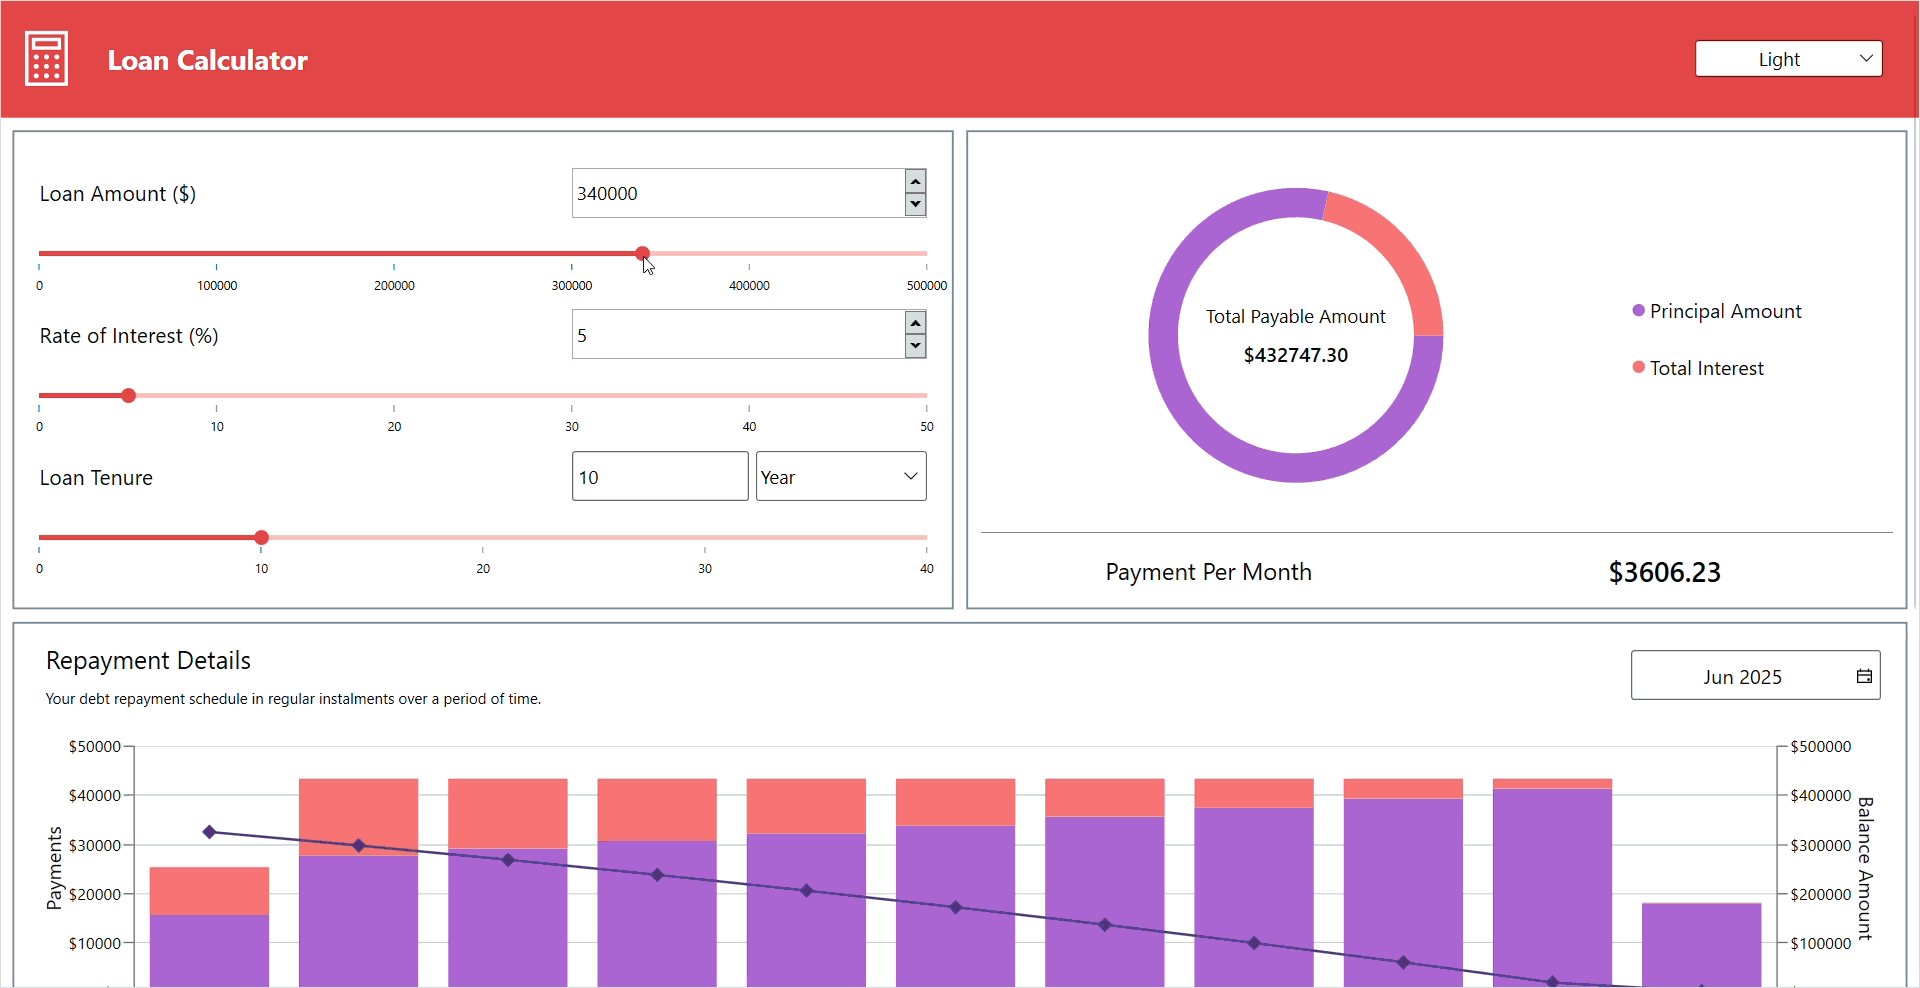Click the down spinner to decrease Loan Amount
Screen dimensions: 1920x988
(x=914, y=205)
